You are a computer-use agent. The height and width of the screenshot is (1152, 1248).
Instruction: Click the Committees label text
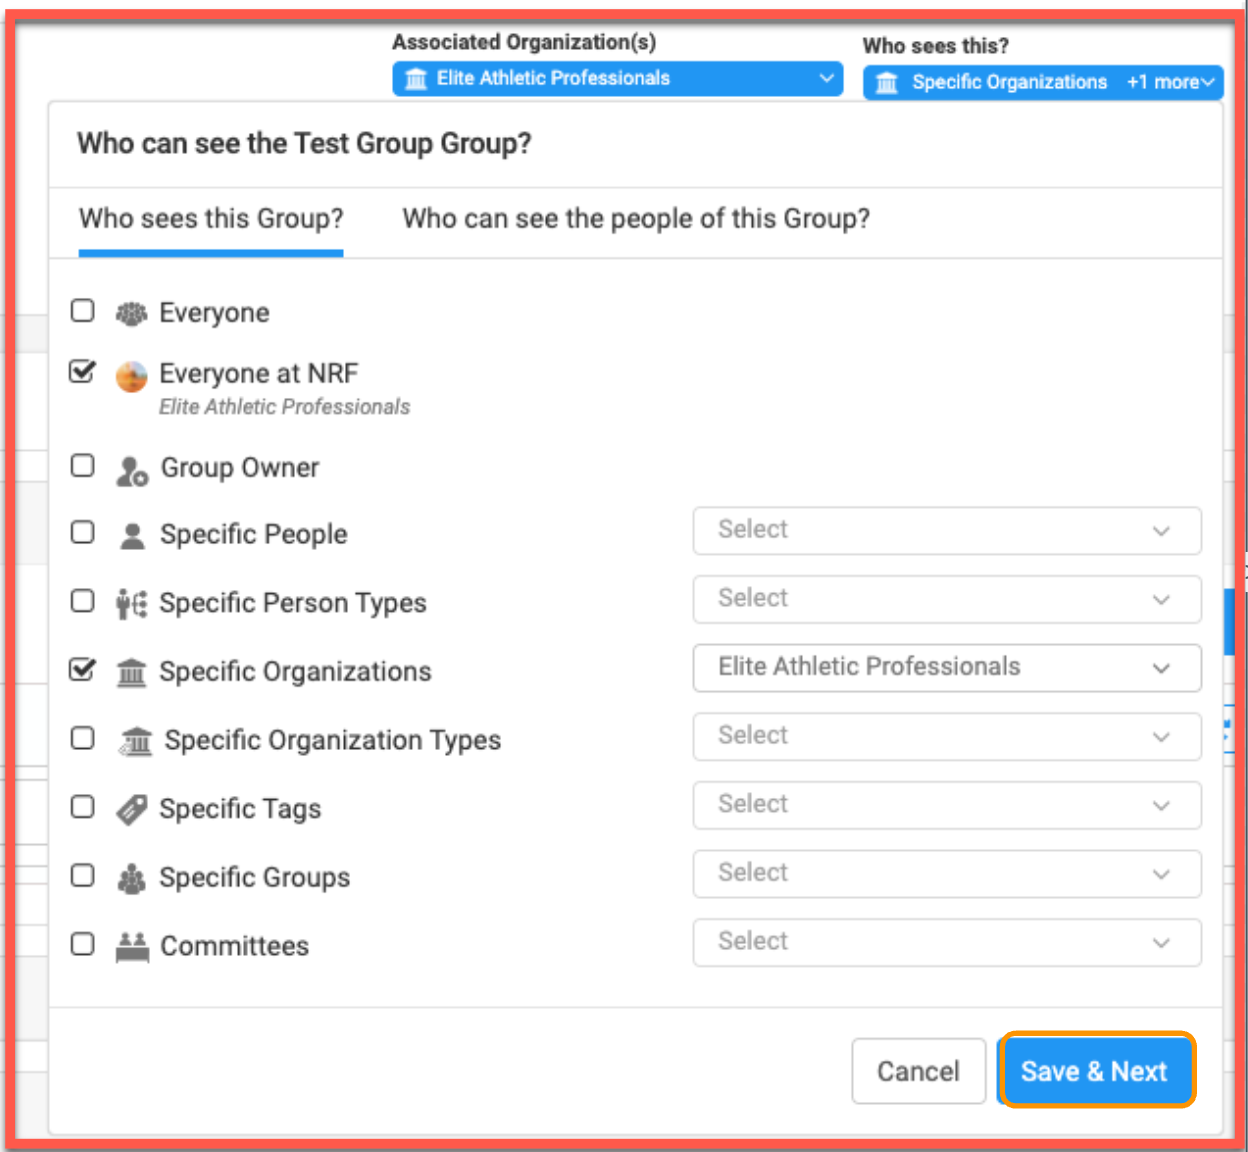pyautogui.click(x=235, y=946)
